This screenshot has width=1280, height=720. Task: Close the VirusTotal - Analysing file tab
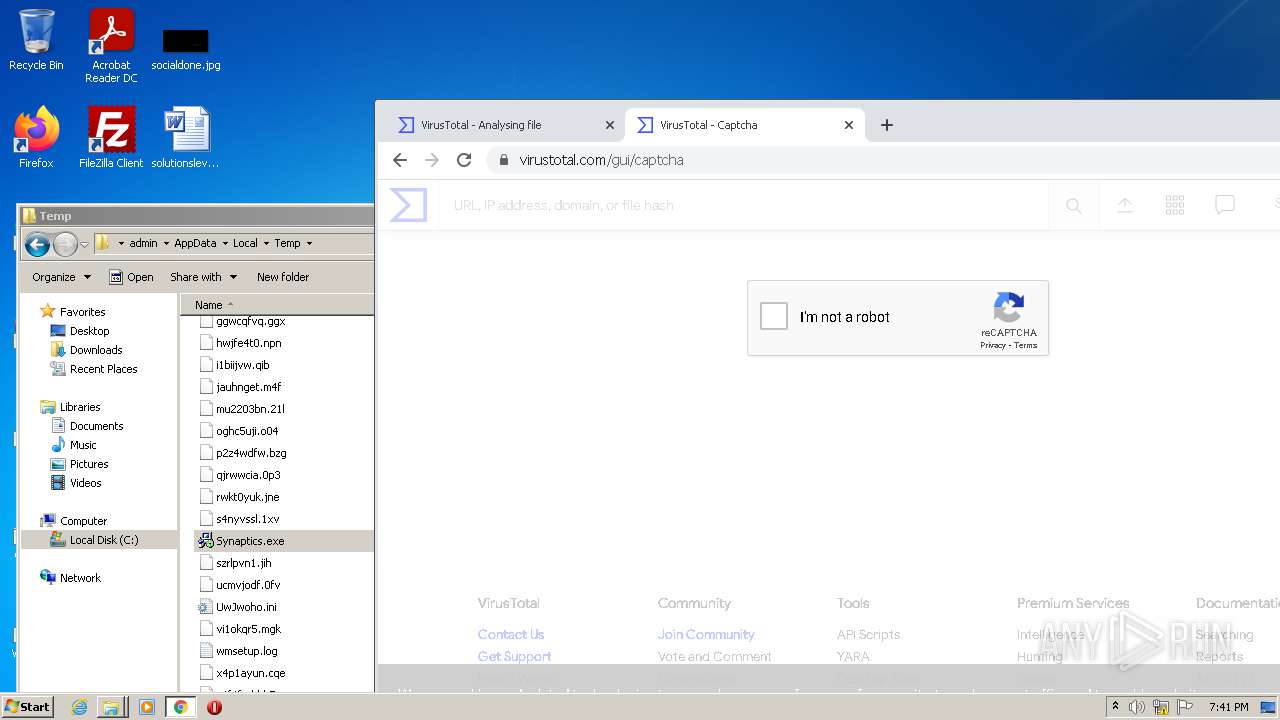point(610,125)
